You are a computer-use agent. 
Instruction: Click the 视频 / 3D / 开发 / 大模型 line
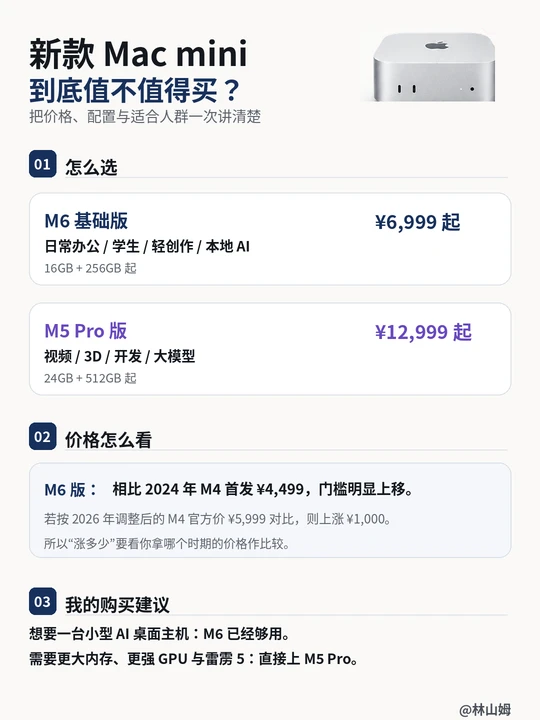coord(120,356)
